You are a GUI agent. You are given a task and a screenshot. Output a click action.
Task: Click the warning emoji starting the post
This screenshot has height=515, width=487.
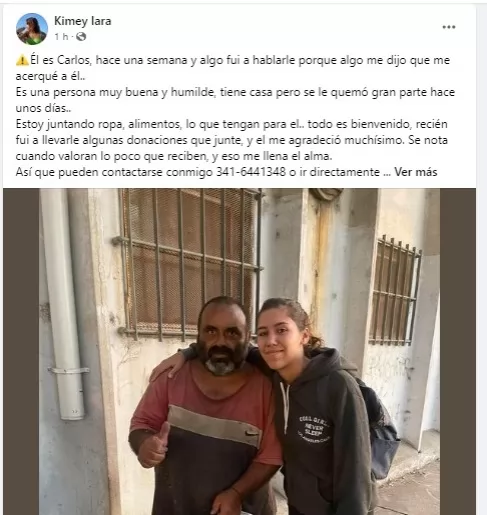[x=22, y=60]
